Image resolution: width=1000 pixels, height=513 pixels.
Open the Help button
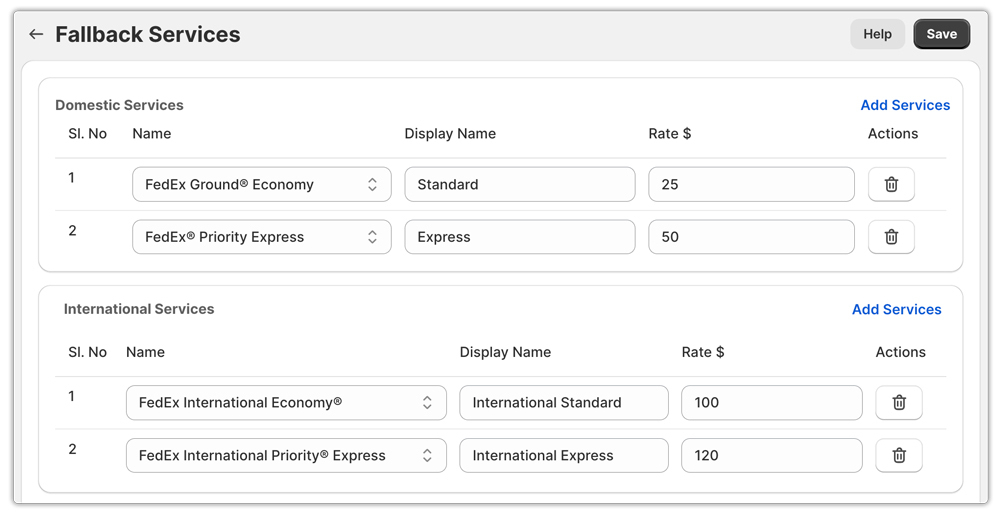[x=877, y=34]
